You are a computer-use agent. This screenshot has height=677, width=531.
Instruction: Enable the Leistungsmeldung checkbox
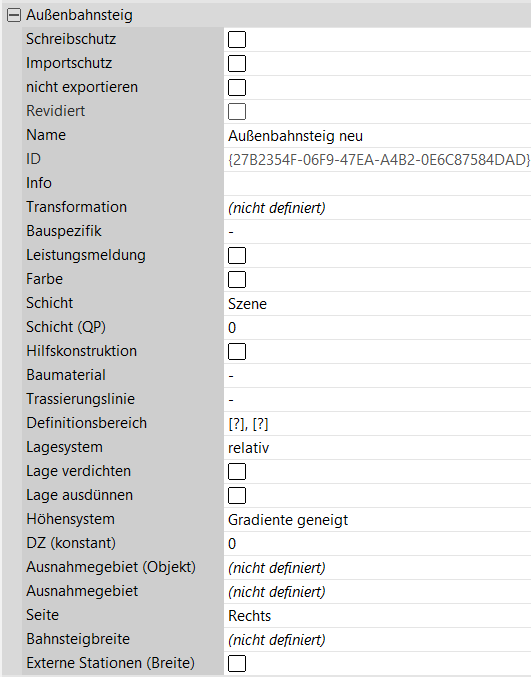pyautogui.click(x=237, y=255)
